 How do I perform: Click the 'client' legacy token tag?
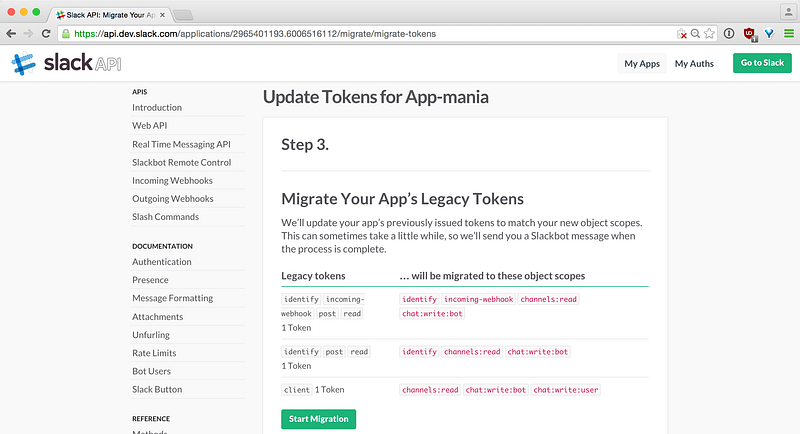click(x=296, y=390)
